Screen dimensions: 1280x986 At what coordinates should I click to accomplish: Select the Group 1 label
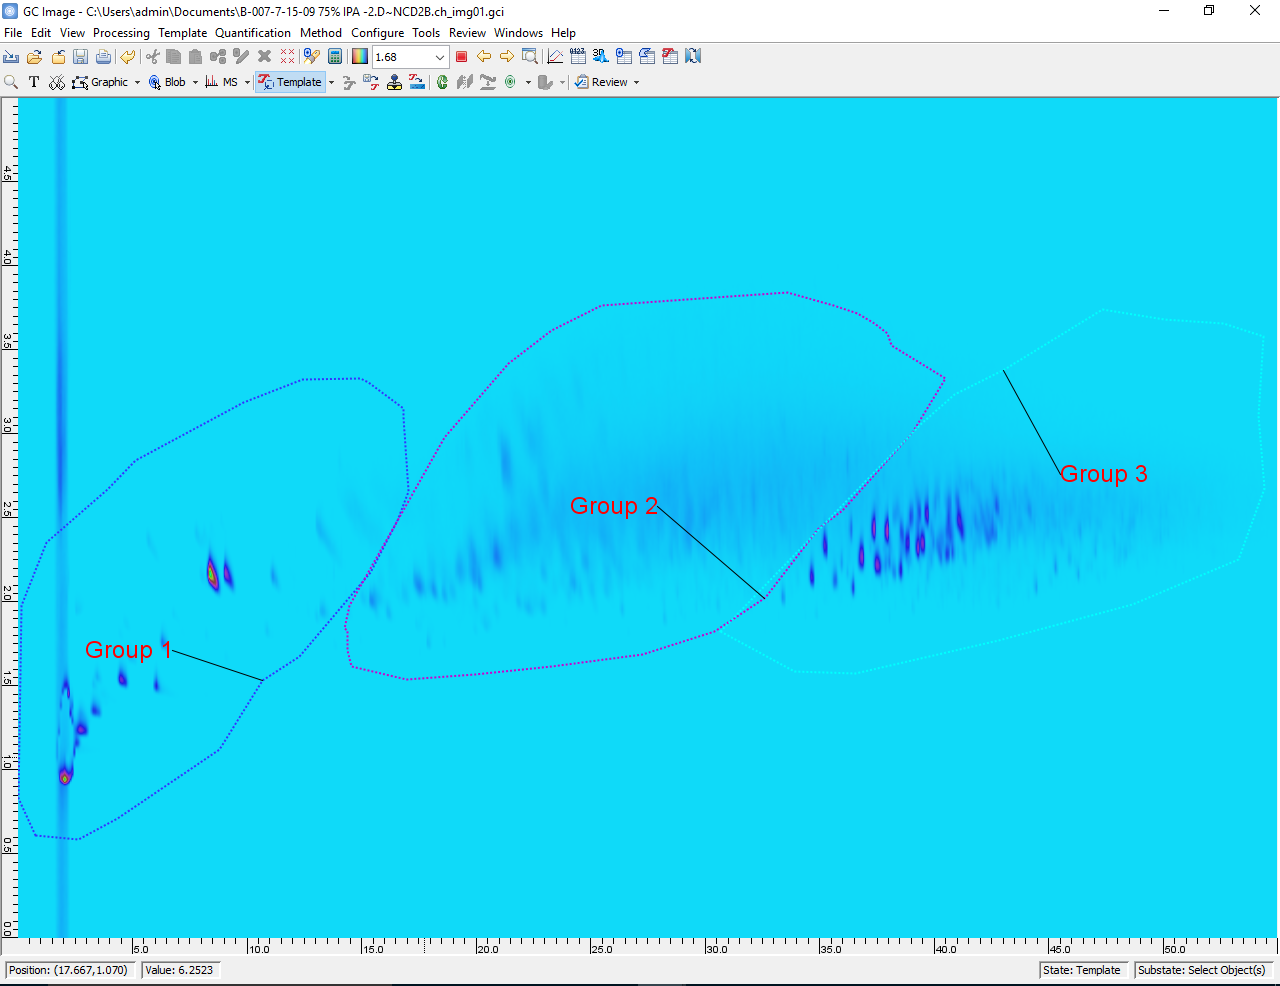128,650
